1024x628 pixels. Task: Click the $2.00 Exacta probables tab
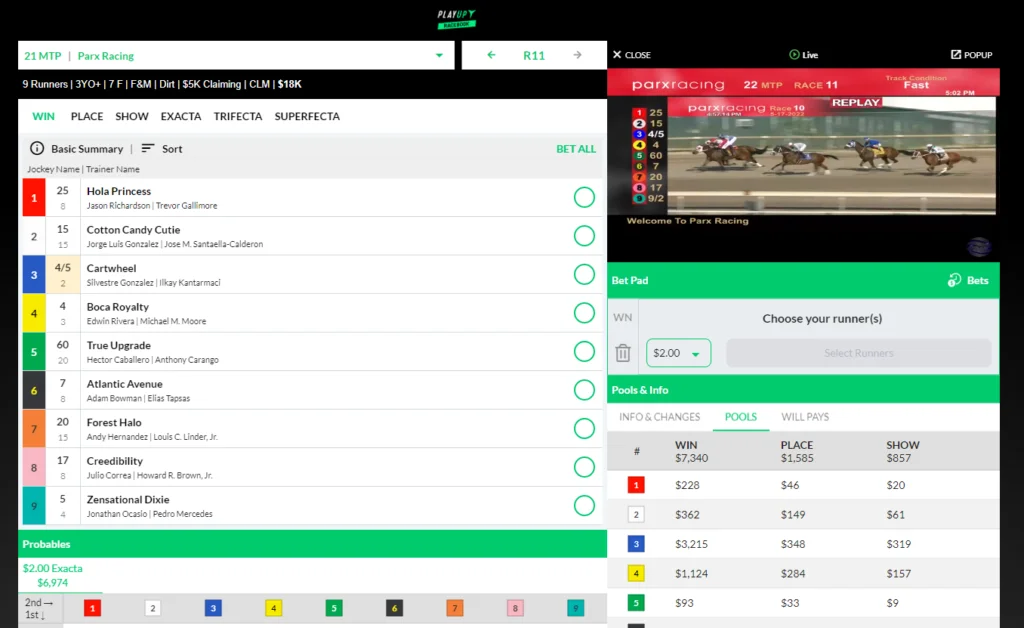(52, 575)
